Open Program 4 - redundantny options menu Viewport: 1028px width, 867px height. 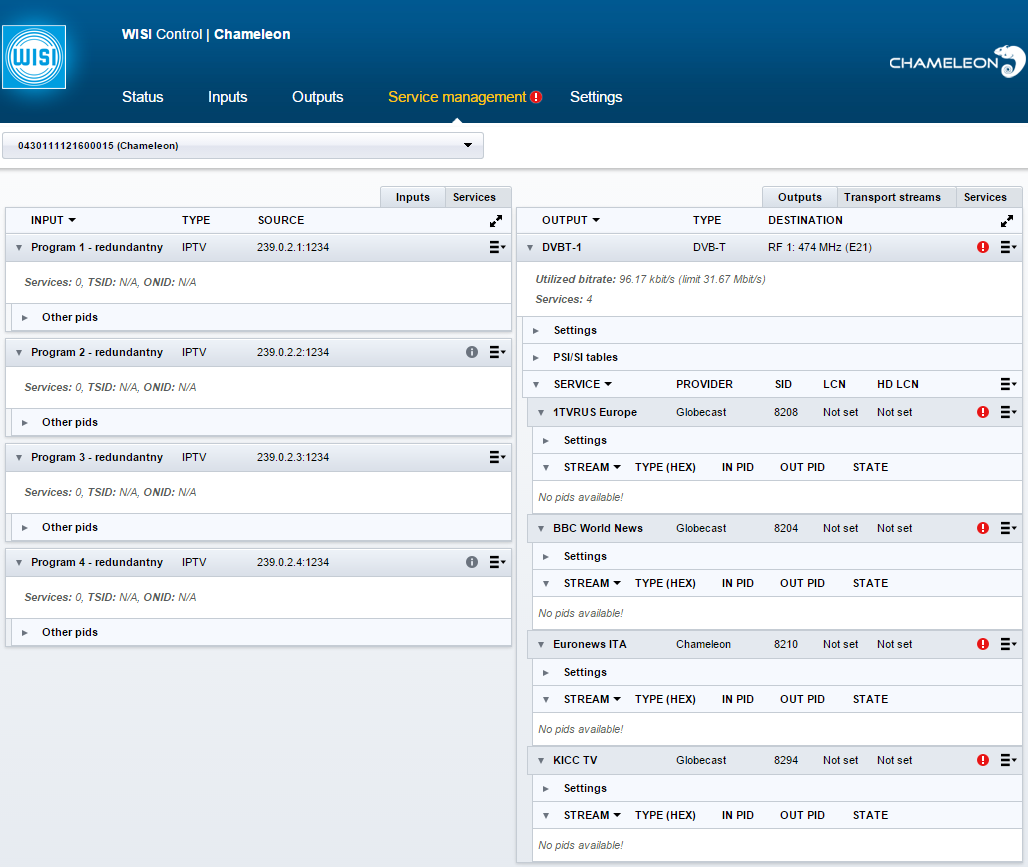point(498,562)
